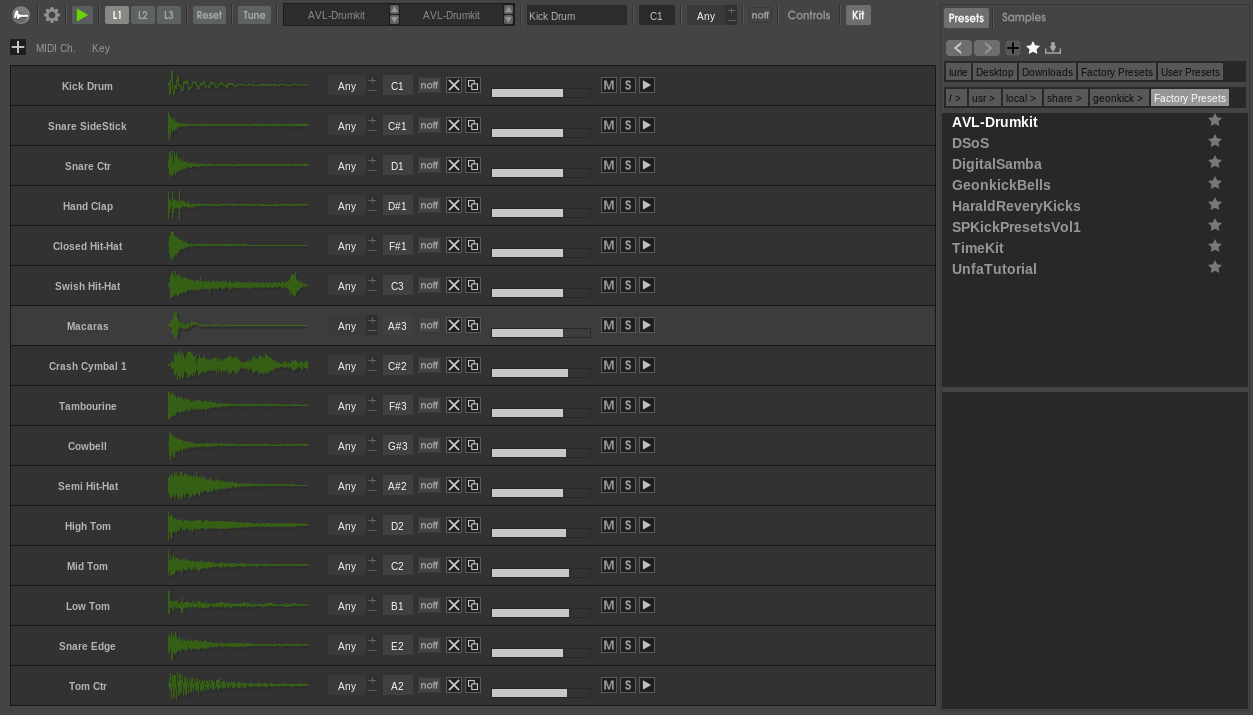Solo the Tambourine instrument
This screenshot has height=715, width=1253.
[x=628, y=405]
